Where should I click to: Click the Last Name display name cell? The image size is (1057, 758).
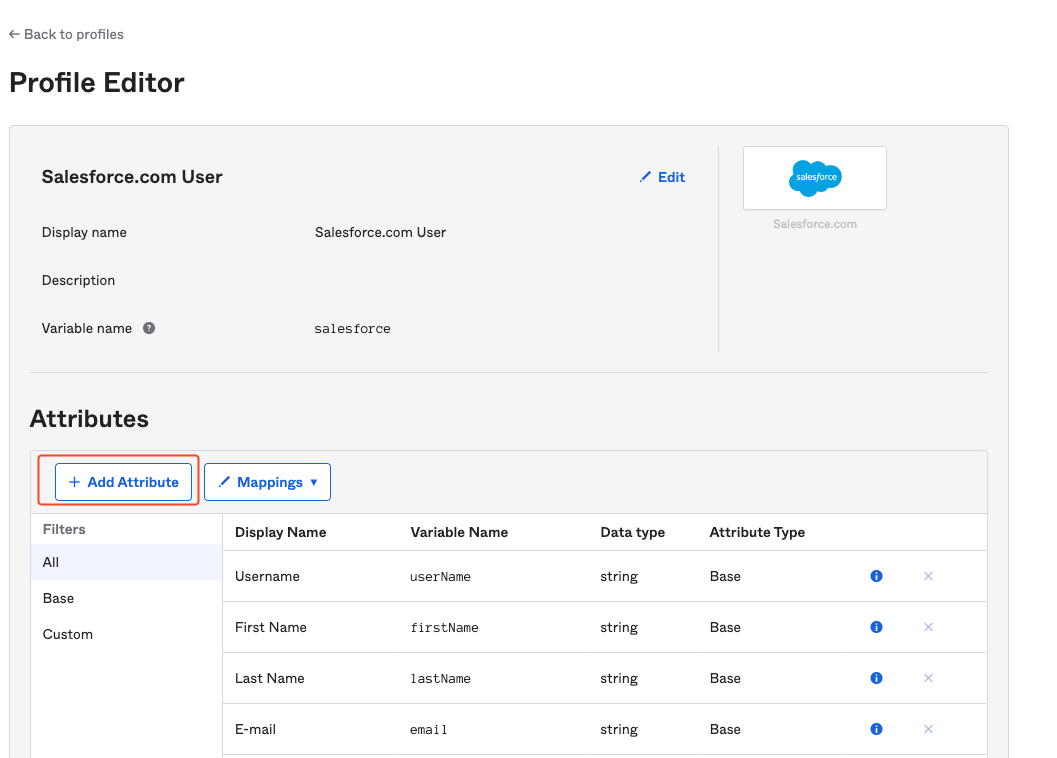coord(270,678)
